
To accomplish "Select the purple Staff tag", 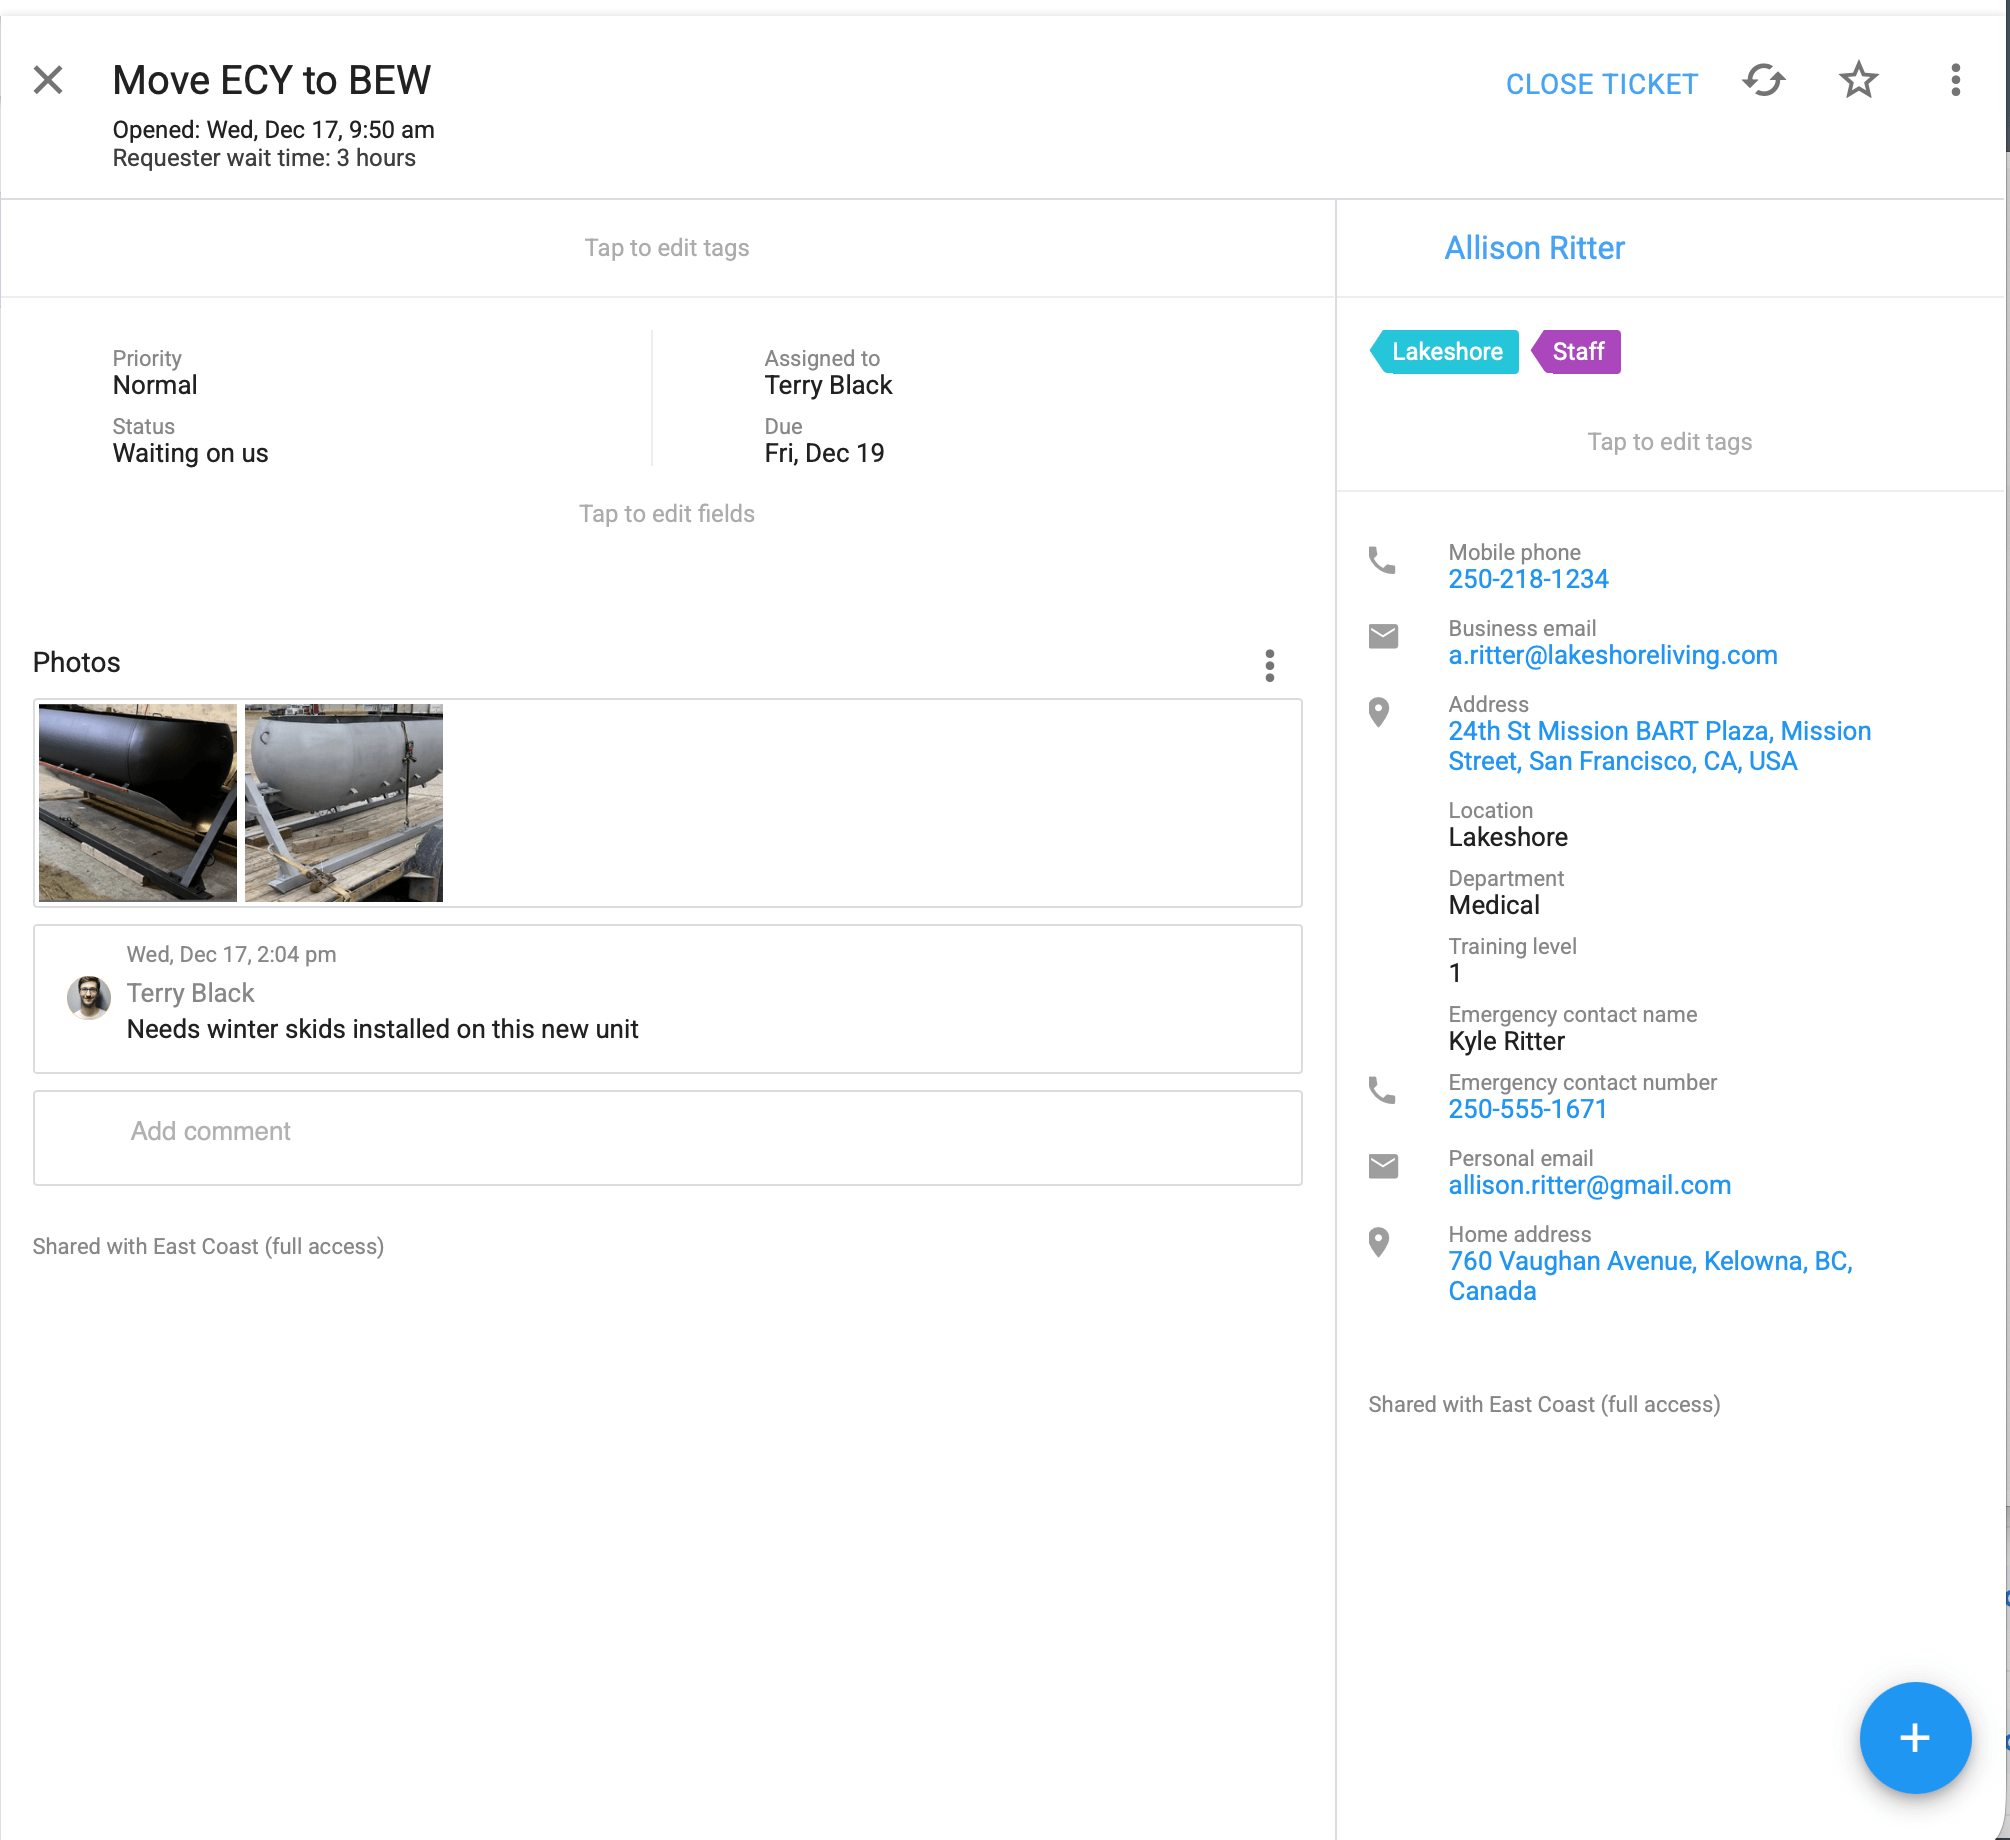I will pos(1577,352).
